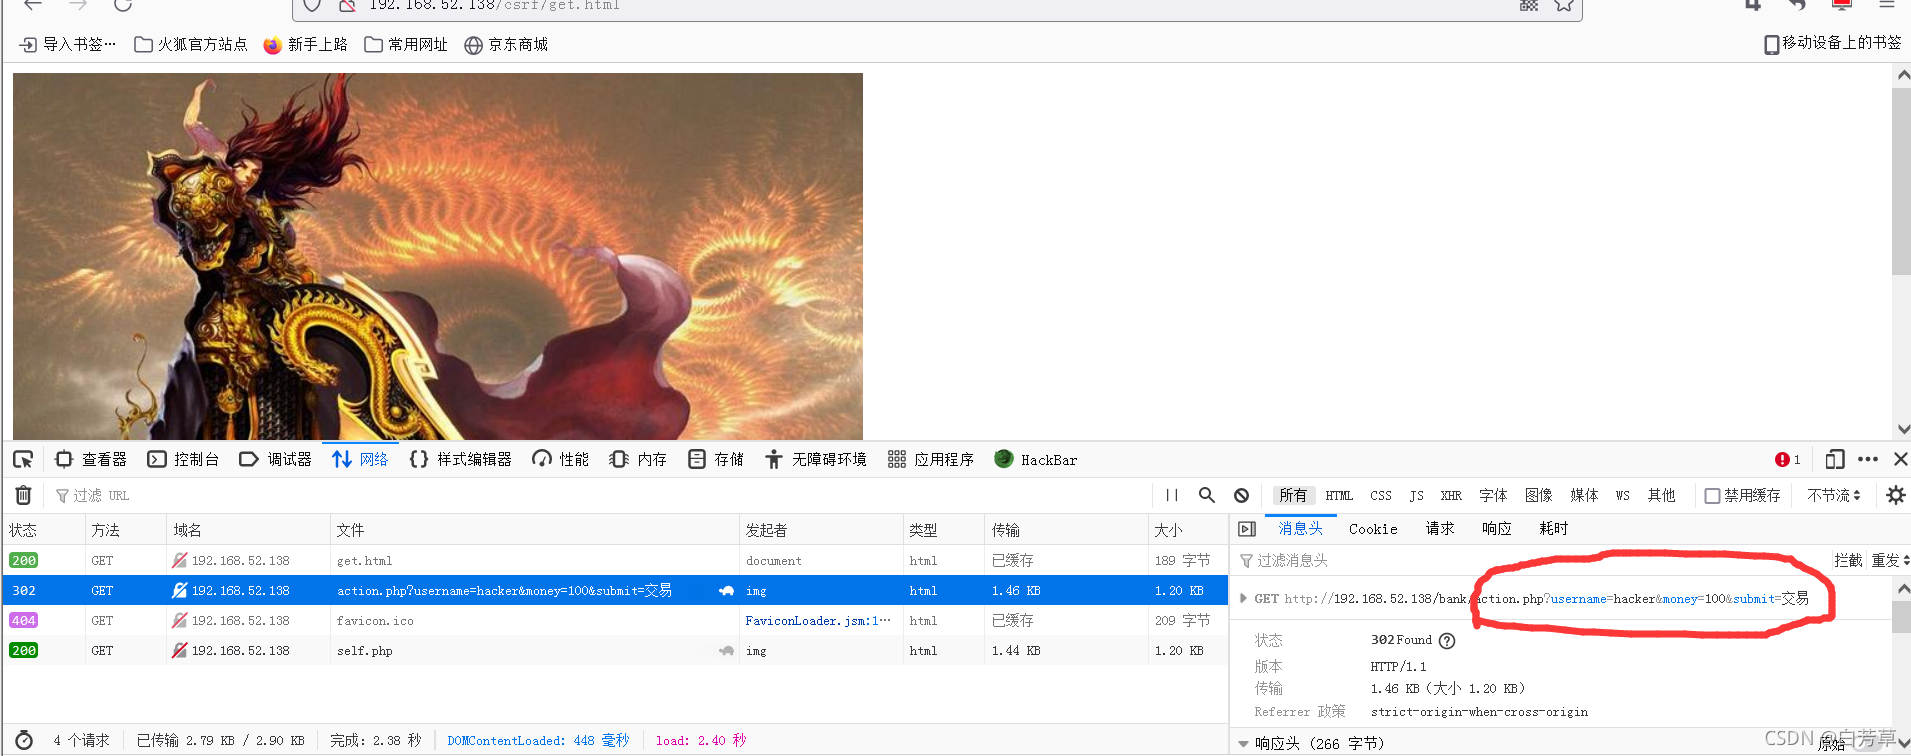Click the loaded warrior image on page
Viewport: 1911px width, 756px height.
(438, 256)
